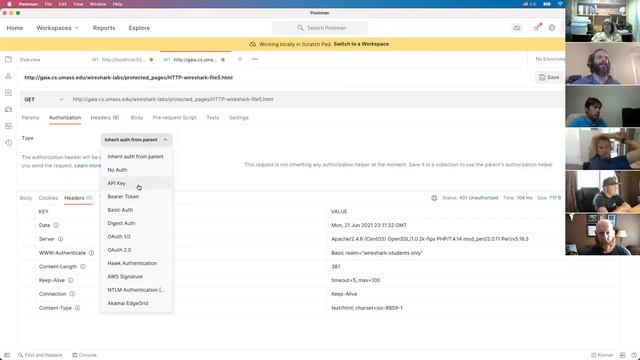
Task: Click info icon next to Content-Length header
Action: [x=83, y=267]
